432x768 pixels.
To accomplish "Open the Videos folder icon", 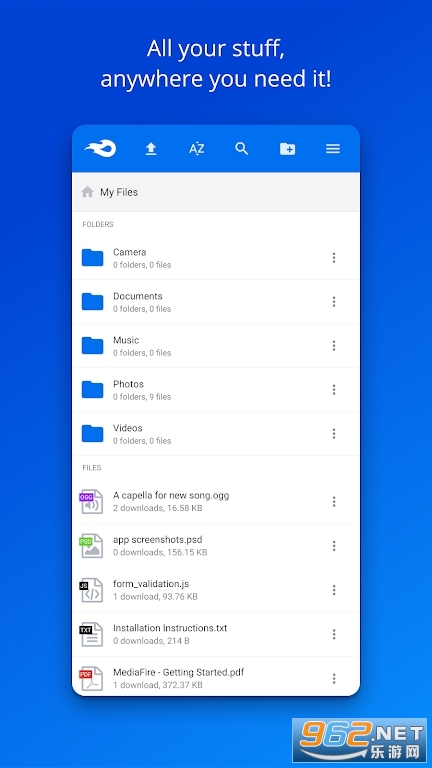I will pyautogui.click(x=93, y=434).
